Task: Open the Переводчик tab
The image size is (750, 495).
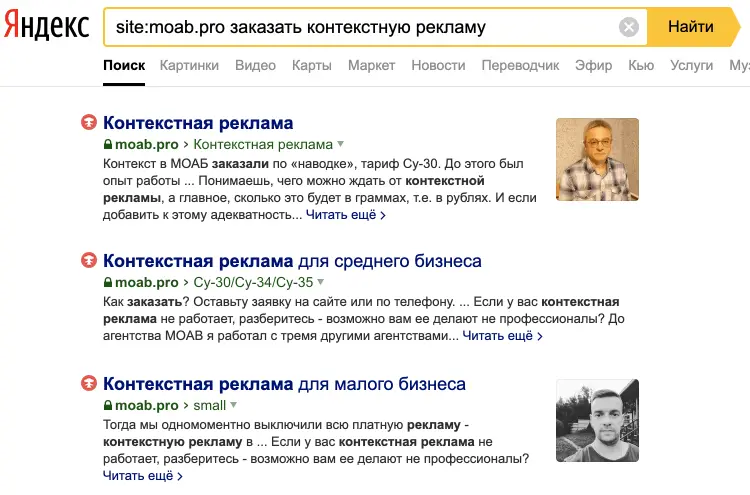Action: 520,66
